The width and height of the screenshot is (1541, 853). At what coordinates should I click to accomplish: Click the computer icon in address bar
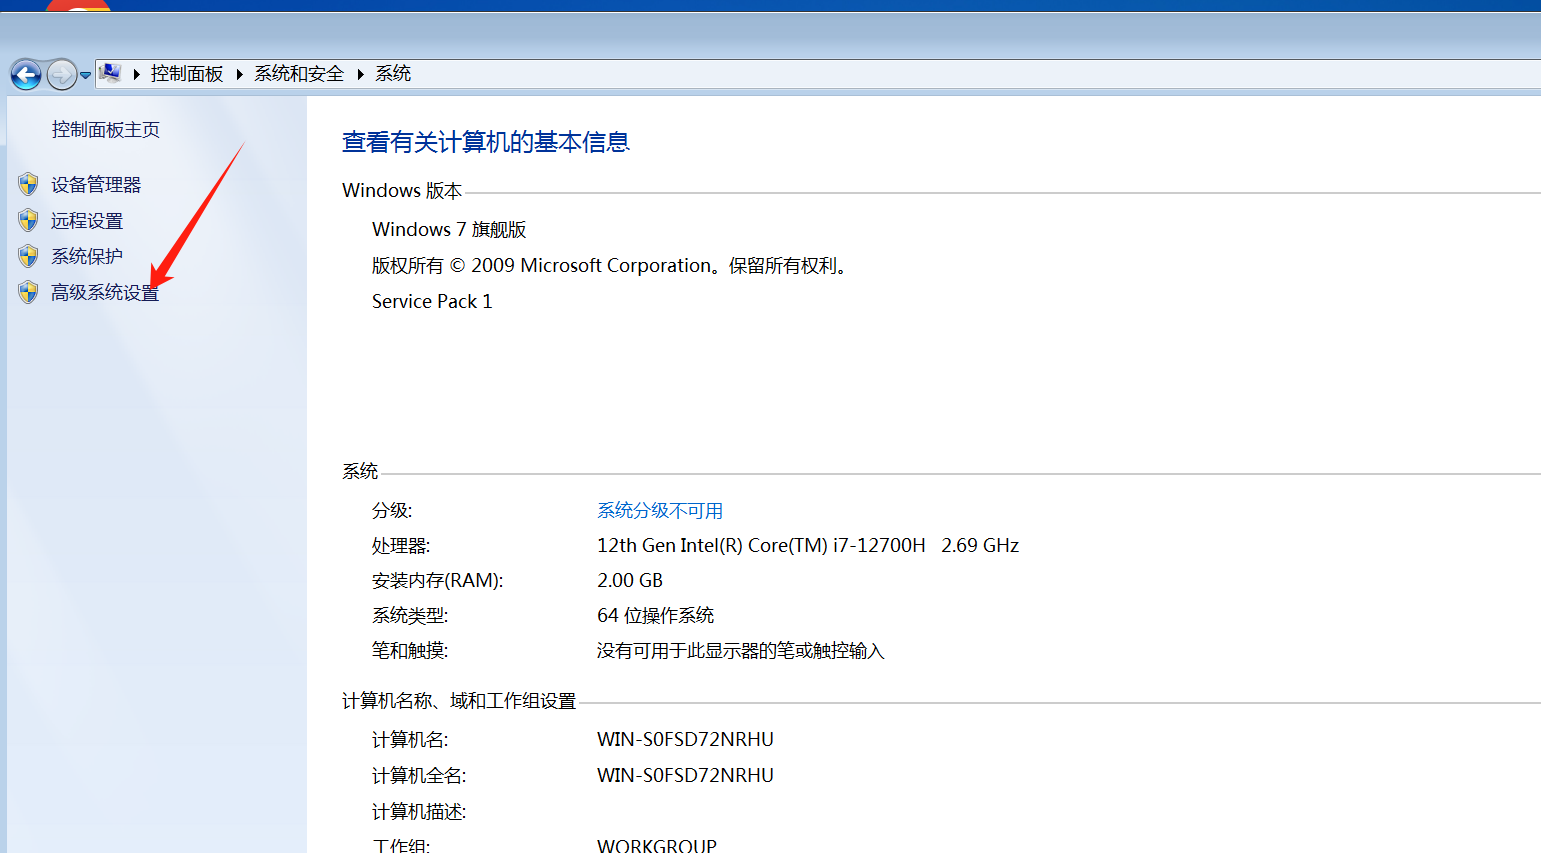(110, 73)
